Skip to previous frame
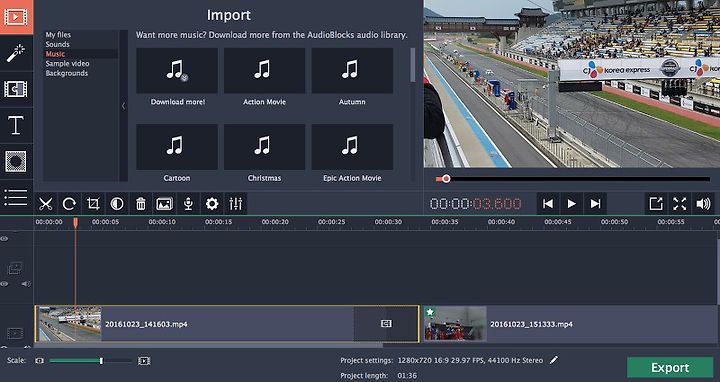Screen dimensions: 720x382 pos(548,204)
